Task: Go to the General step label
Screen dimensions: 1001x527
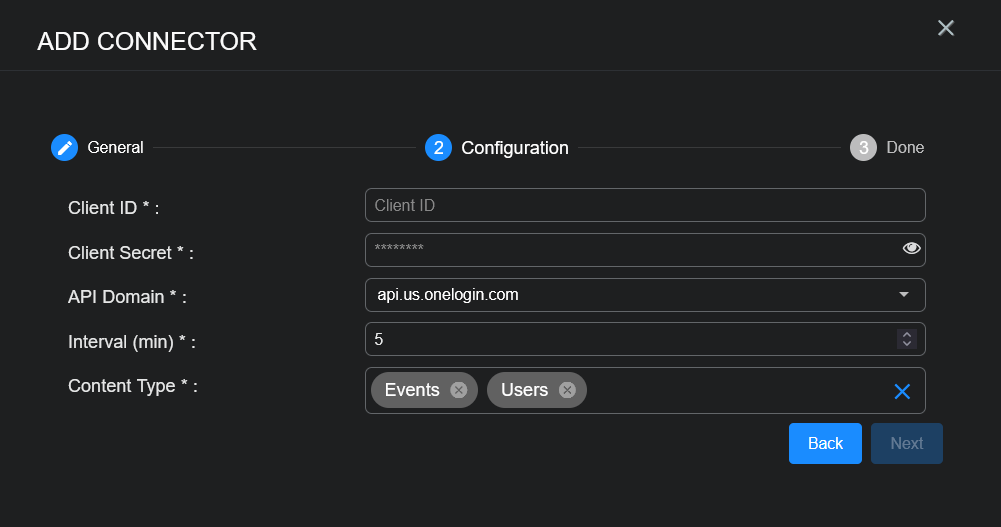Action: 115,148
